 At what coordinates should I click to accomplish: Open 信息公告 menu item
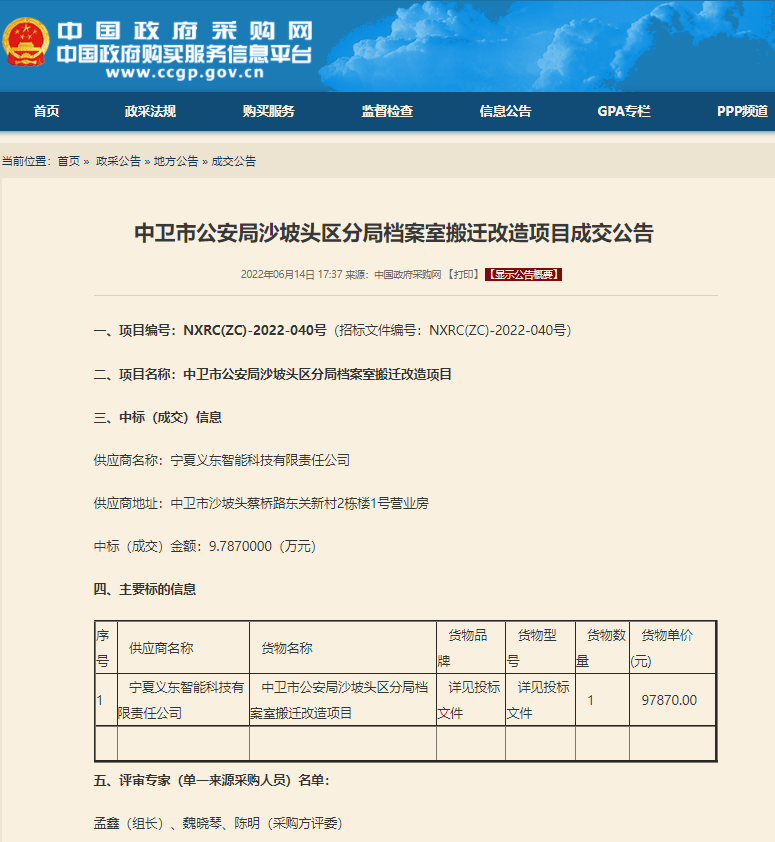[505, 111]
